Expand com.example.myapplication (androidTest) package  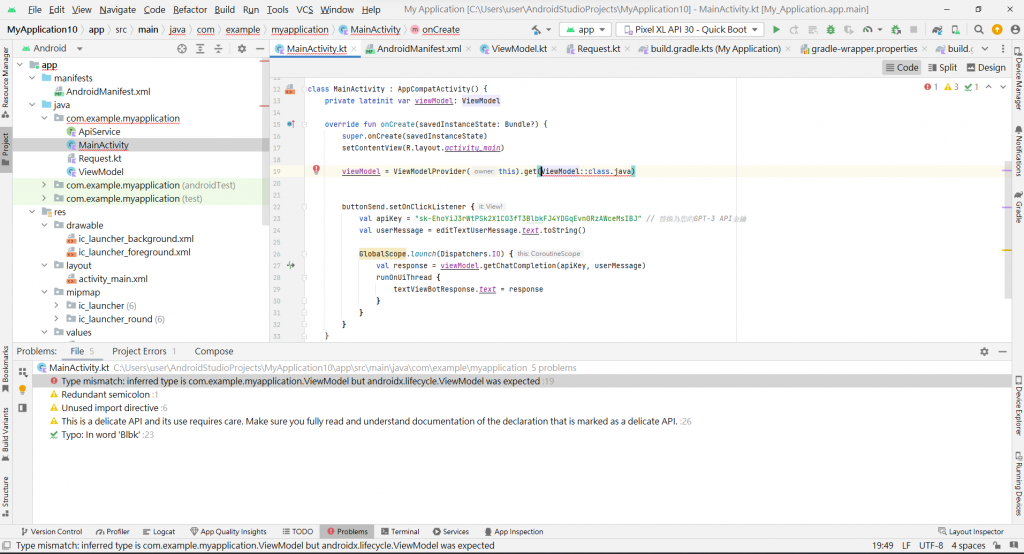tap(44, 185)
